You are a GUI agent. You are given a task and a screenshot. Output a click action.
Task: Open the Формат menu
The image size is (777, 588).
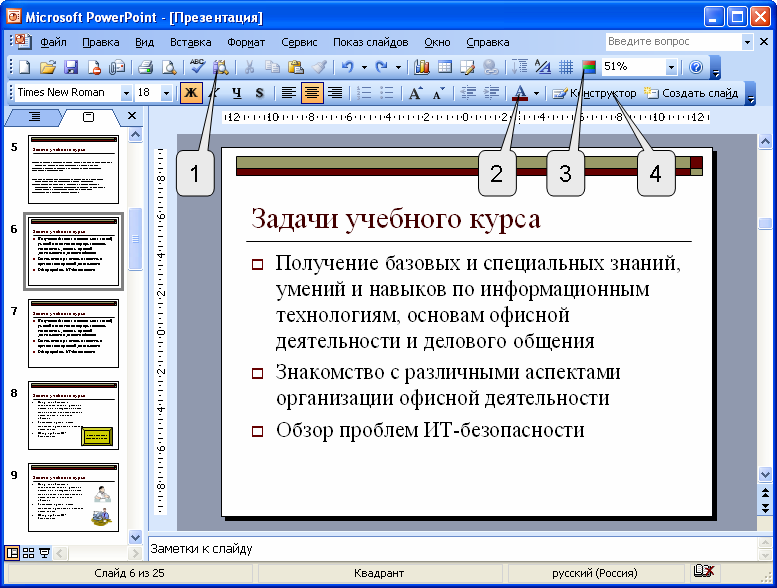tap(246, 42)
